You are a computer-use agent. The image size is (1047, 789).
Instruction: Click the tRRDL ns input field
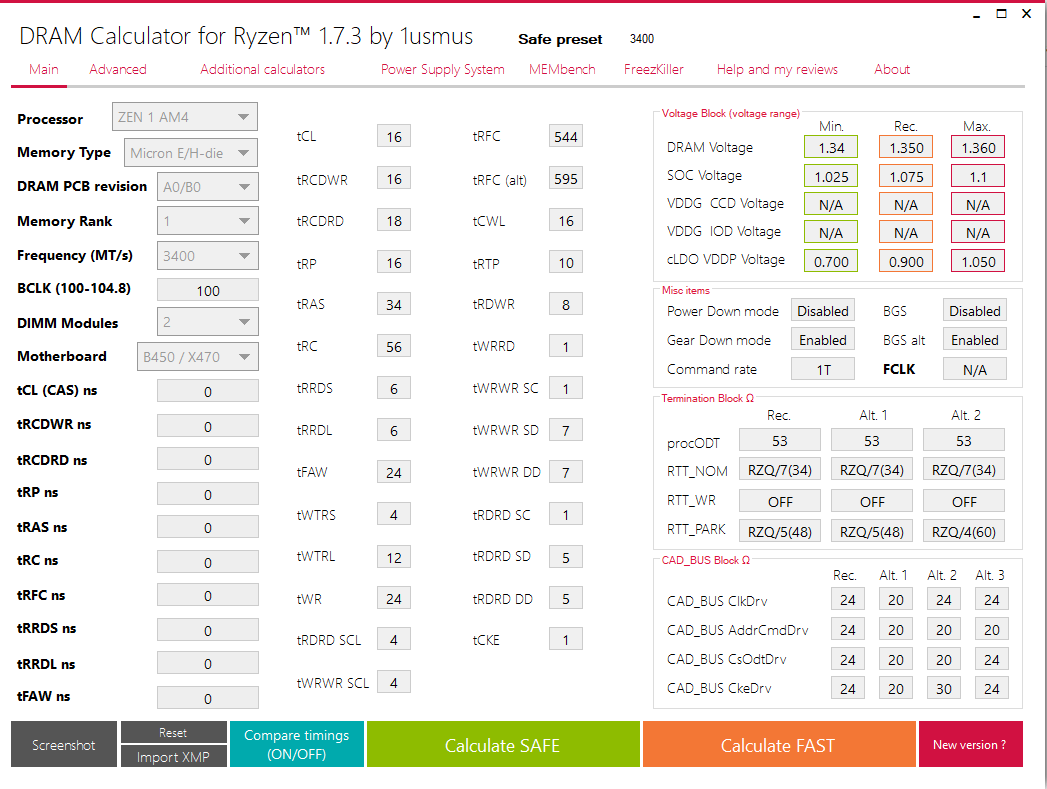point(208,664)
